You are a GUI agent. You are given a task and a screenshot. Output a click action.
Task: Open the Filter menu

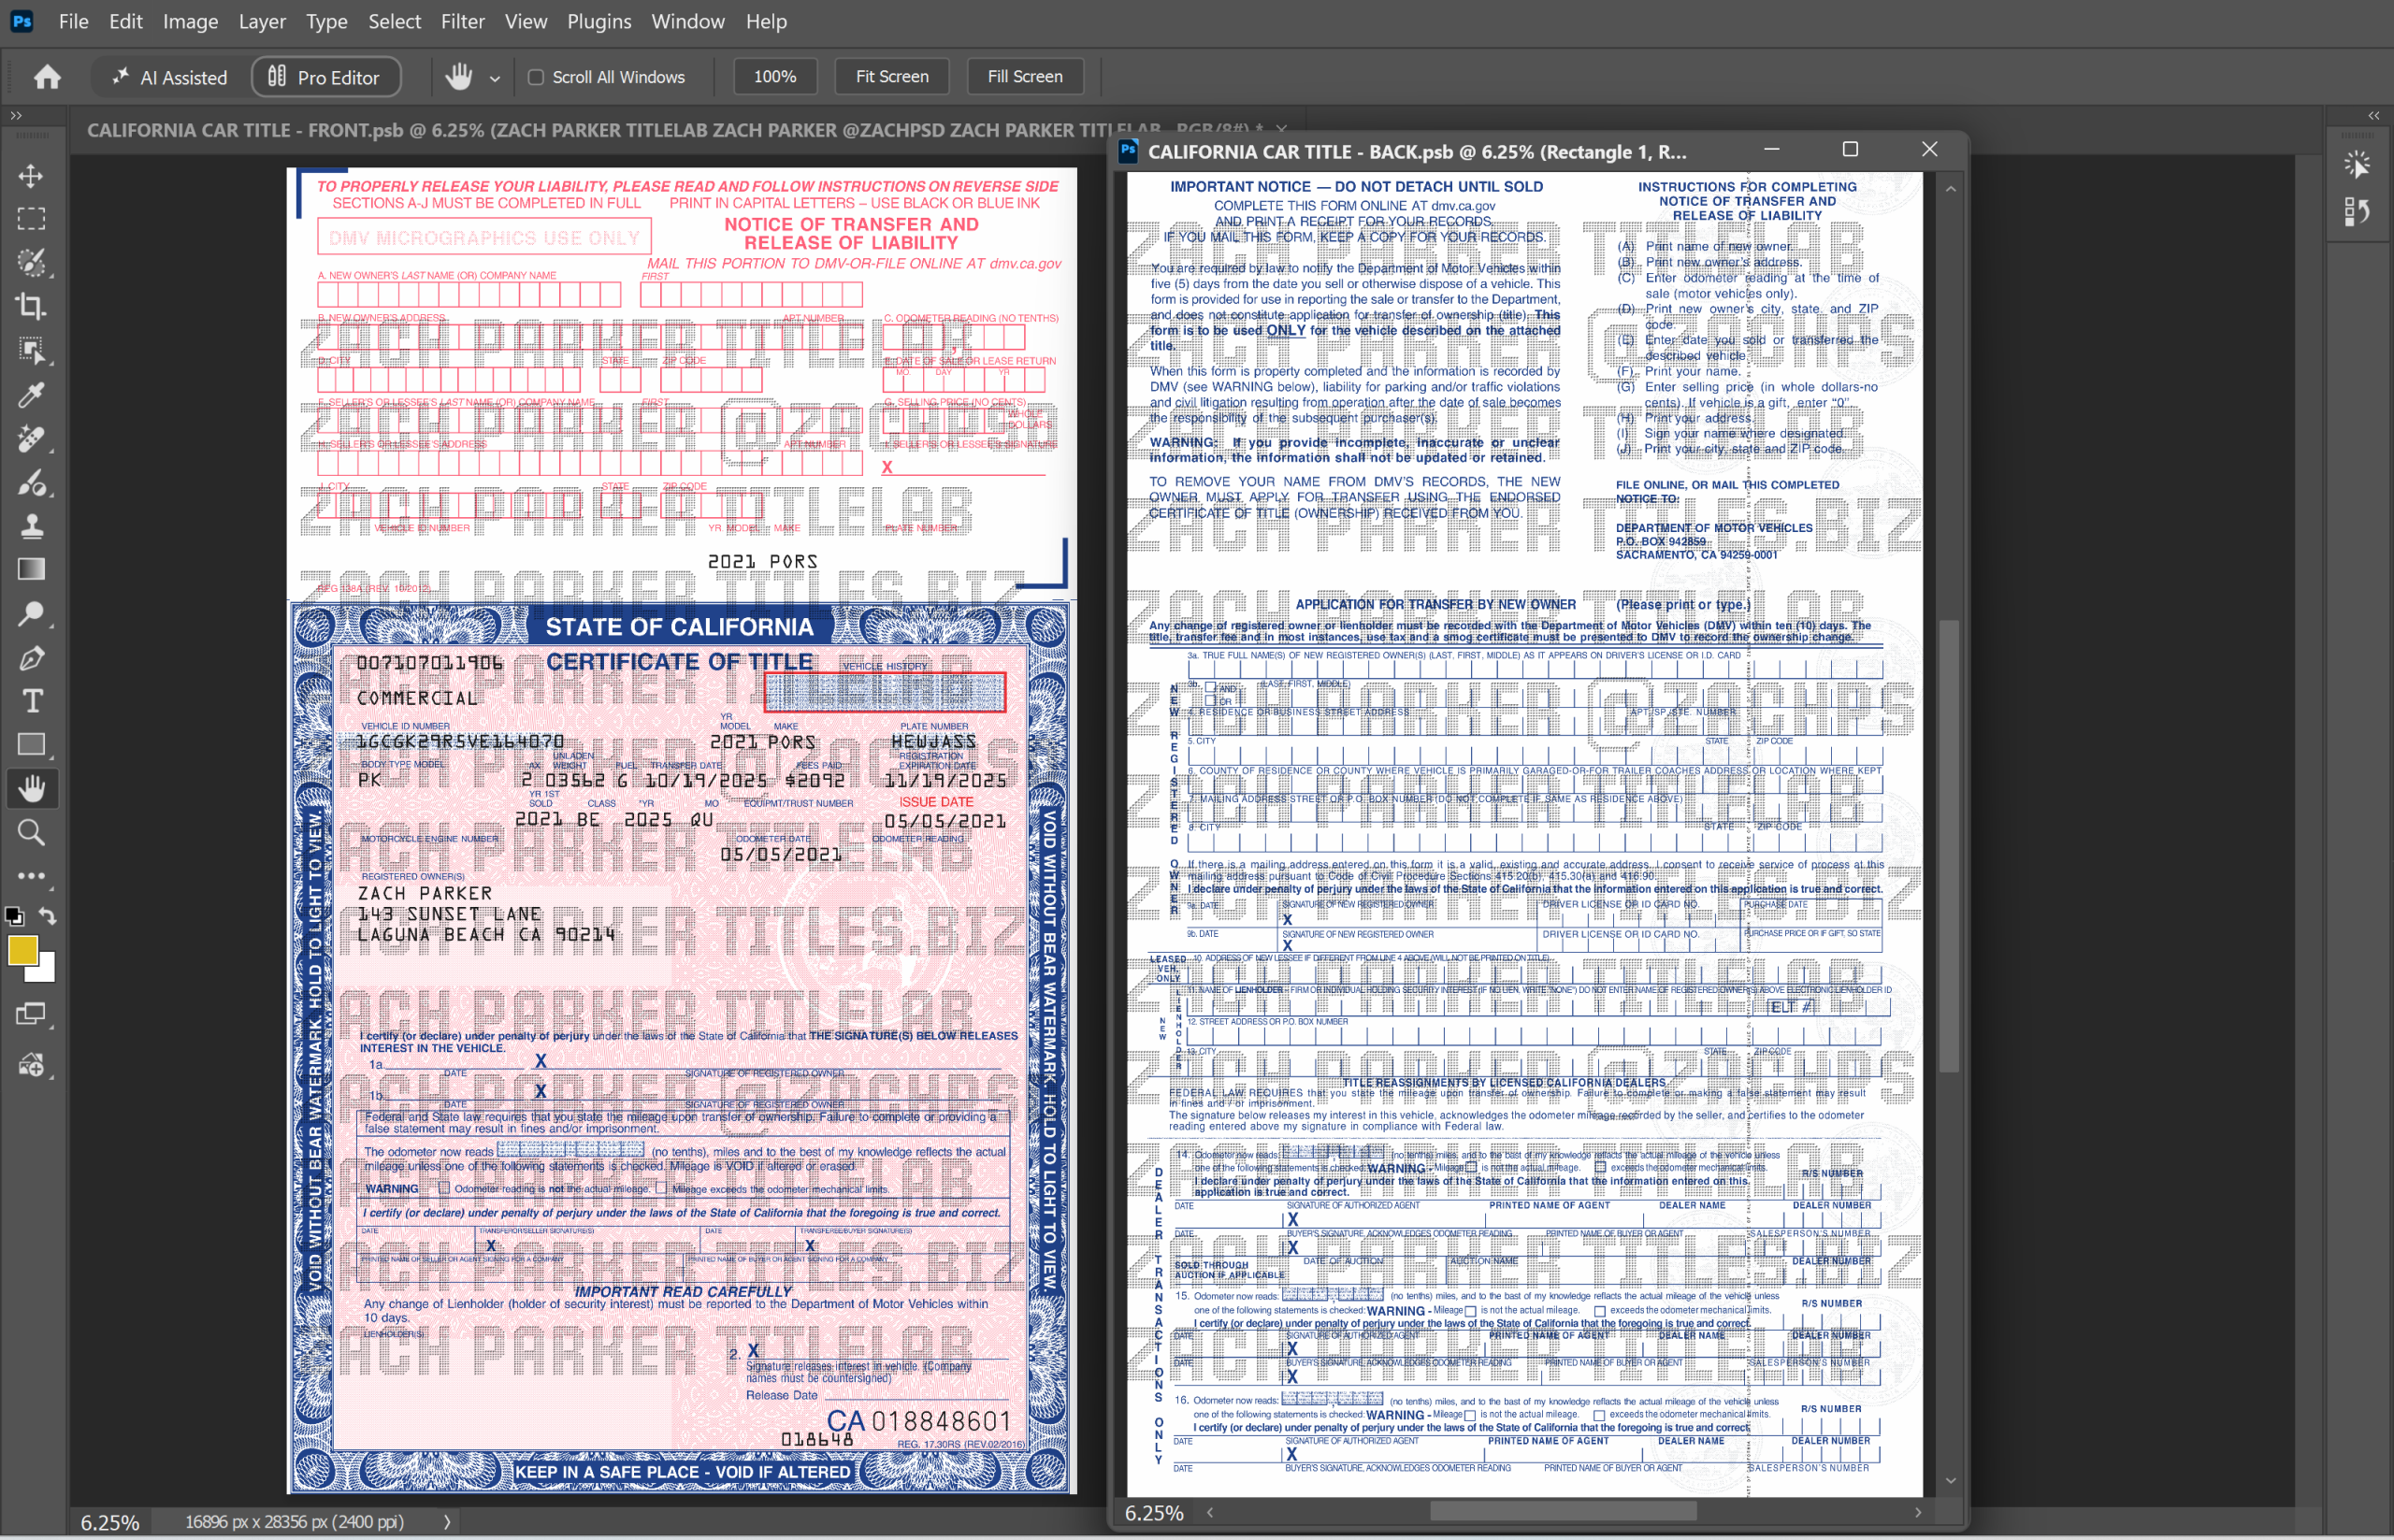[x=463, y=21]
